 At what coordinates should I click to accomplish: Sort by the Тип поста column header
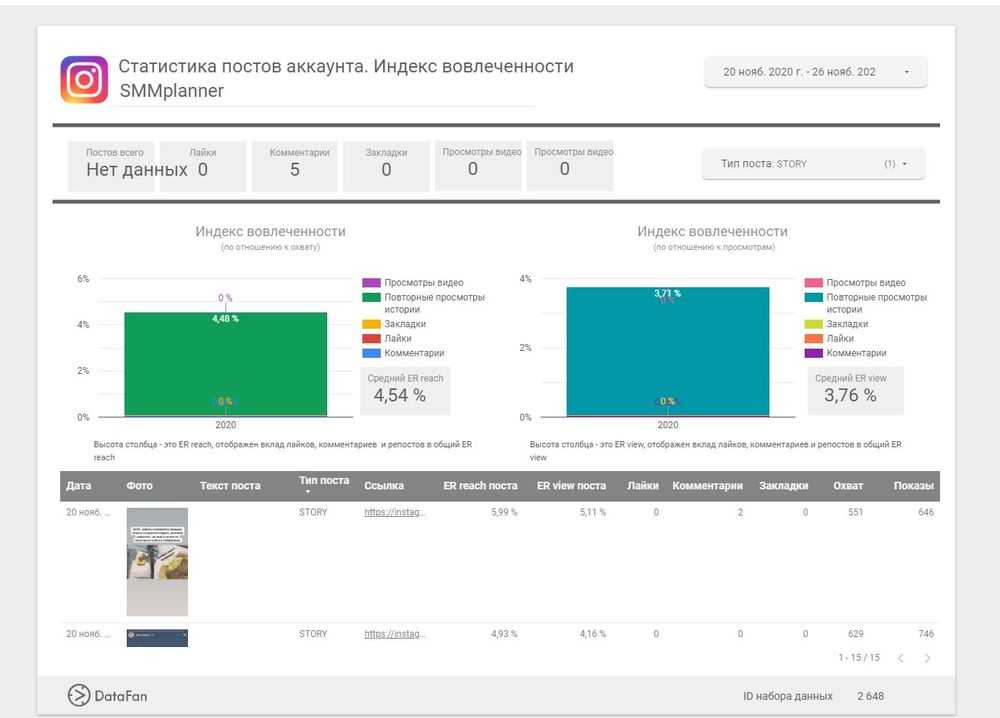tap(324, 481)
